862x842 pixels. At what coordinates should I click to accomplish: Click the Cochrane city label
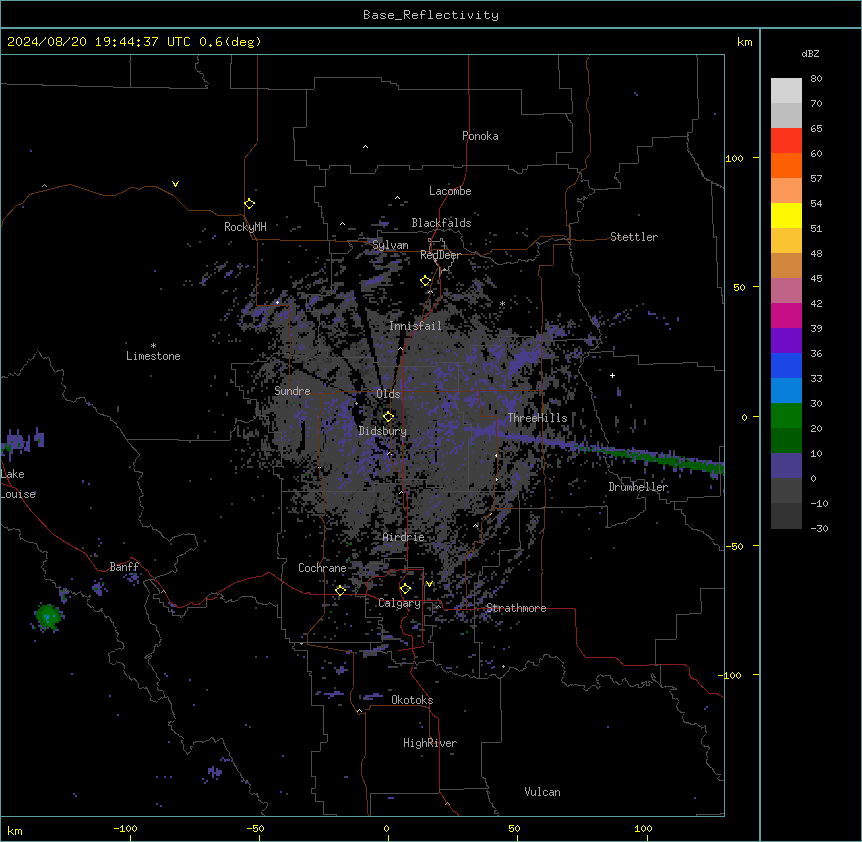click(322, 568)
